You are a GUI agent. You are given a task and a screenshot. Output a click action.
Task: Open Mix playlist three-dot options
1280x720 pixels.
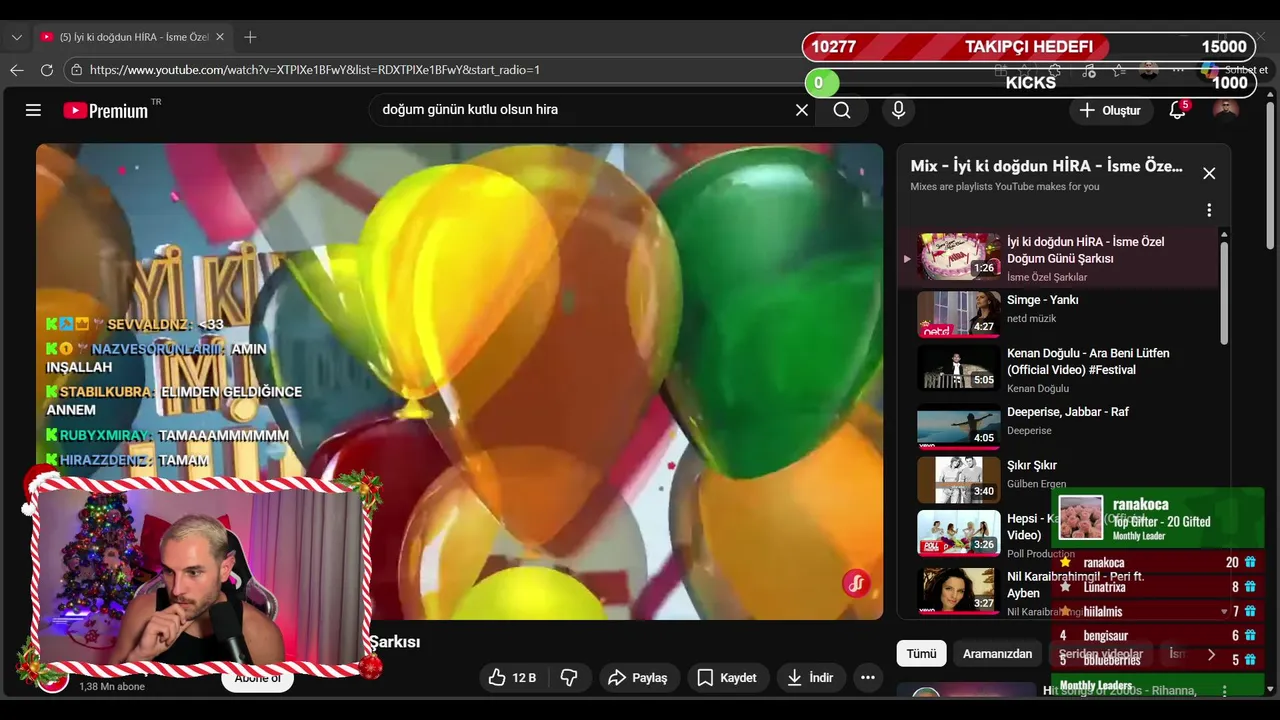pyautogui.click(x=1209, y=210)
